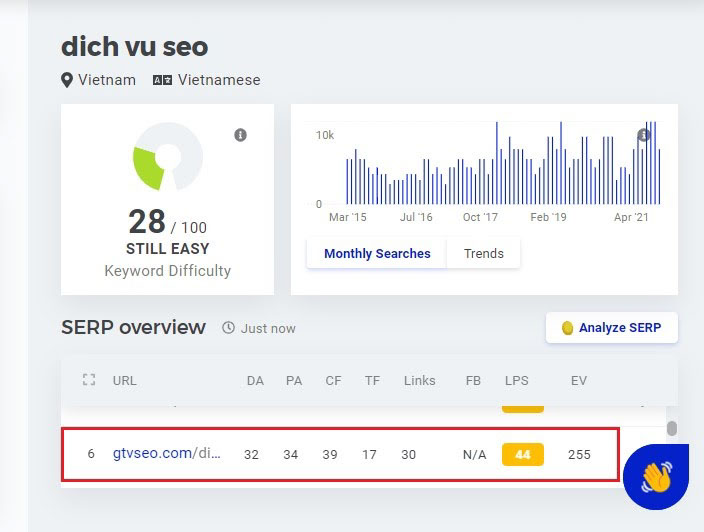
Task: Click the info icon on search volume chart
Action: pos(644,135)
